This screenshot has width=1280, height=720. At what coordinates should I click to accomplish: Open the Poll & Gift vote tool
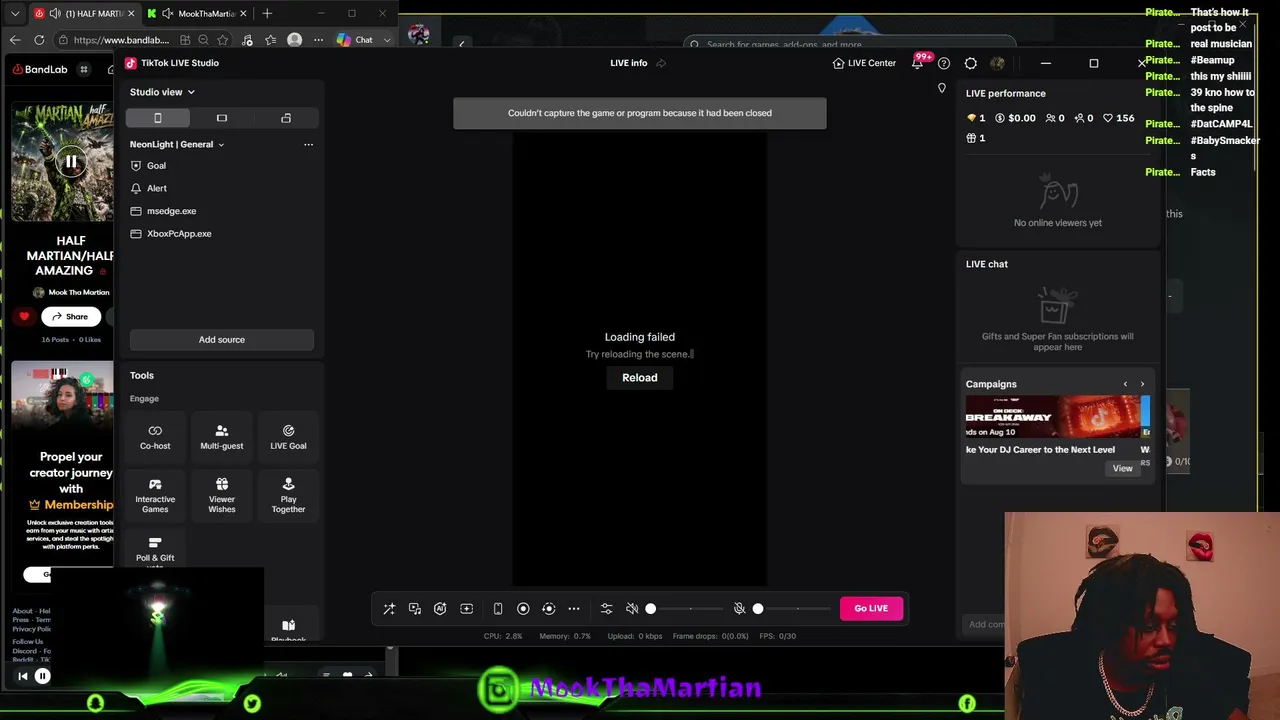[x=155, y=550]
